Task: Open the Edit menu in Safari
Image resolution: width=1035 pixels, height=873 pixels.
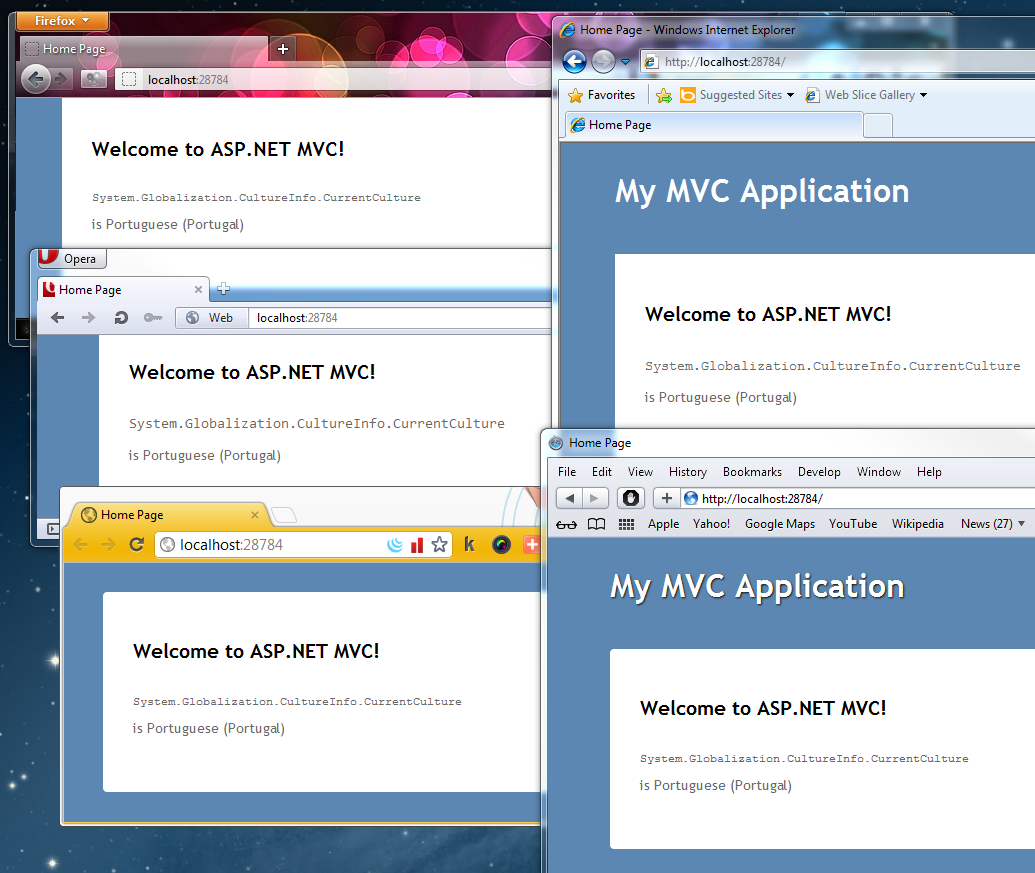Action: pos(601,472)
